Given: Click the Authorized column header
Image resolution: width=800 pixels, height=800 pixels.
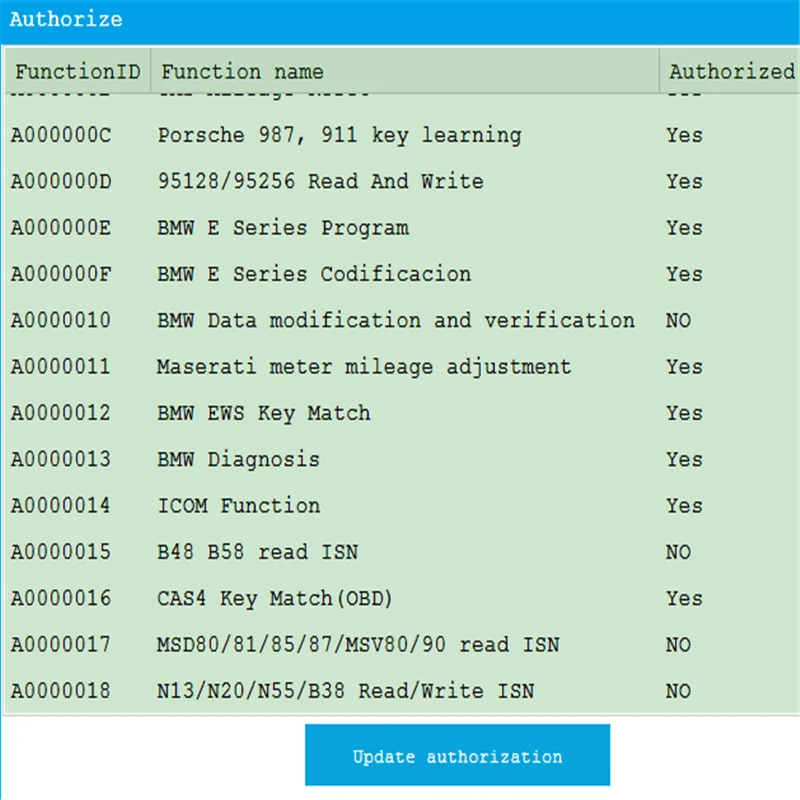Looking at the screenshot, I should pos(730,71).
